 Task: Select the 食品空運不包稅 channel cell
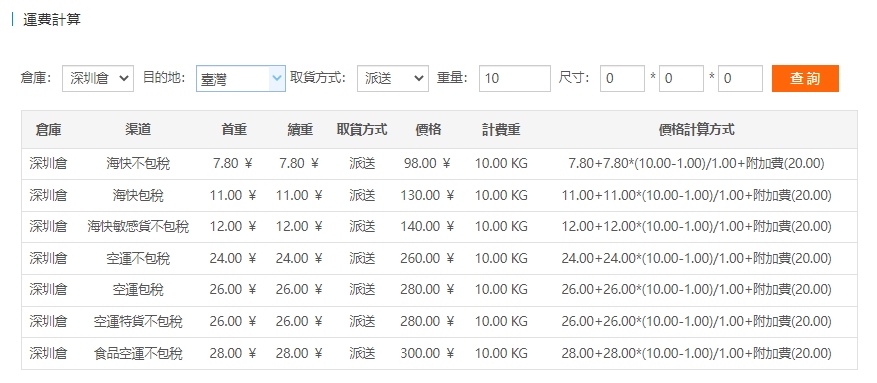coord(138,354)
